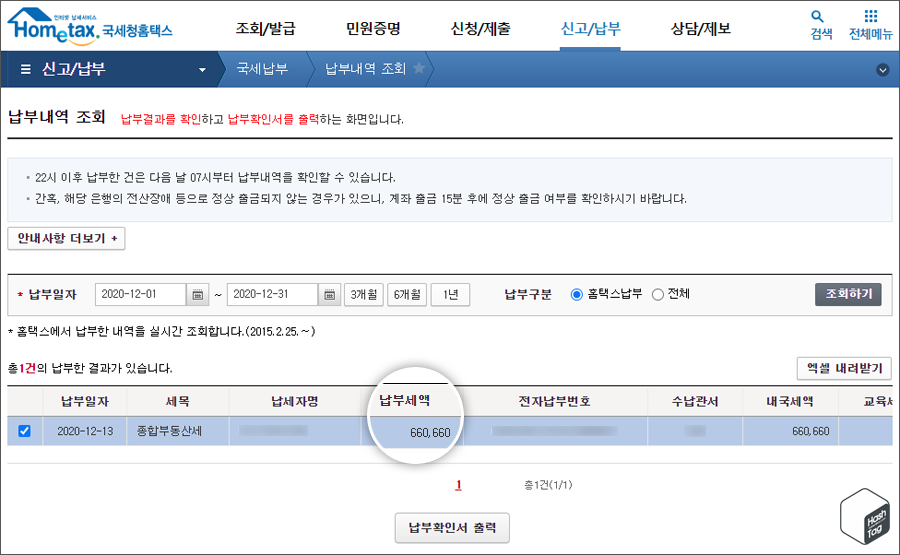The width and height of the screenshot is (900, 555).
Task: Select the 전체 radio option
Action: tap(658, 294)
